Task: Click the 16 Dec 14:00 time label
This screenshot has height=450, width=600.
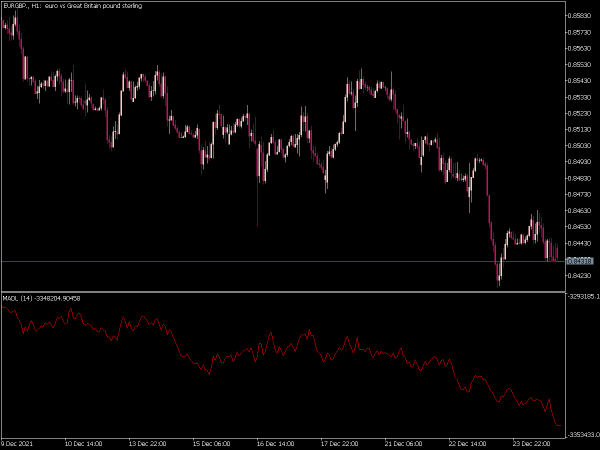Action: click(x=276, y=444)
